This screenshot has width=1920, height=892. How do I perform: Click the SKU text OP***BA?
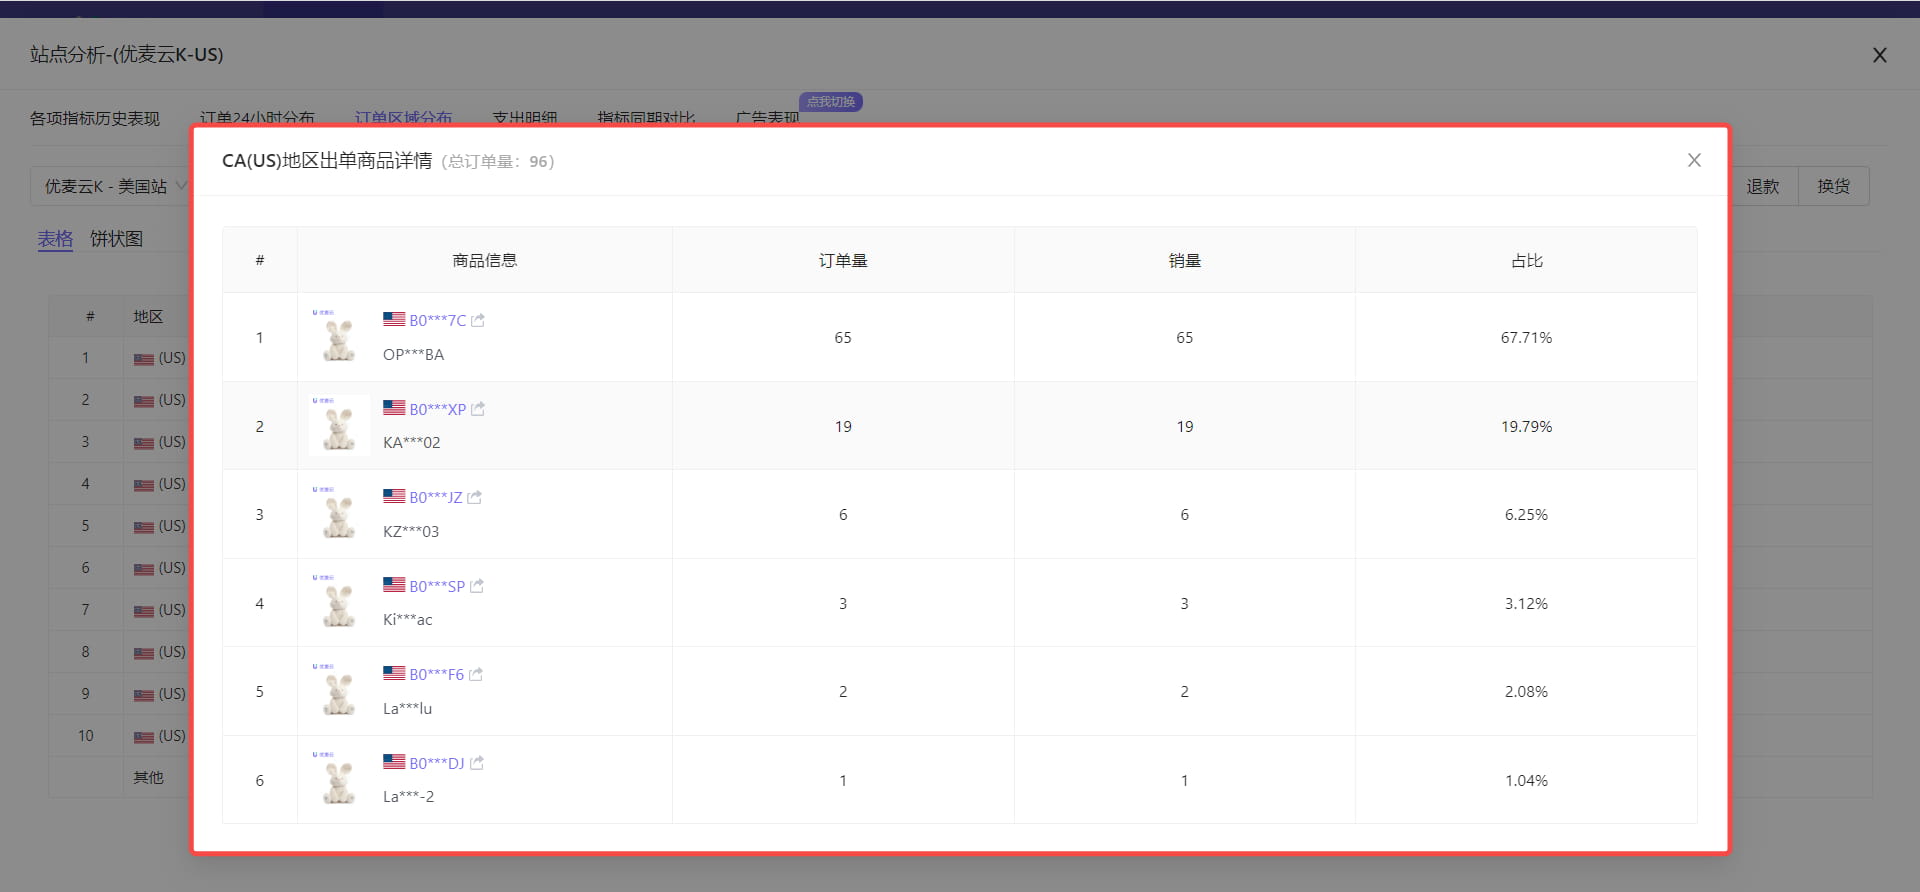[x=413, y=355]
